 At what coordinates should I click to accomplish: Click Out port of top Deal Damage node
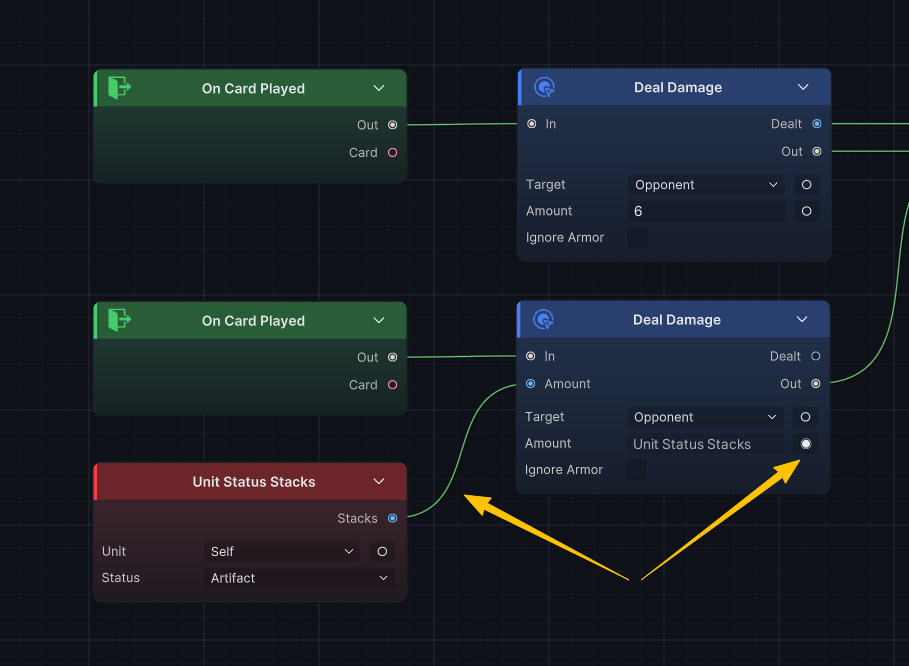[x=817, y=152]
